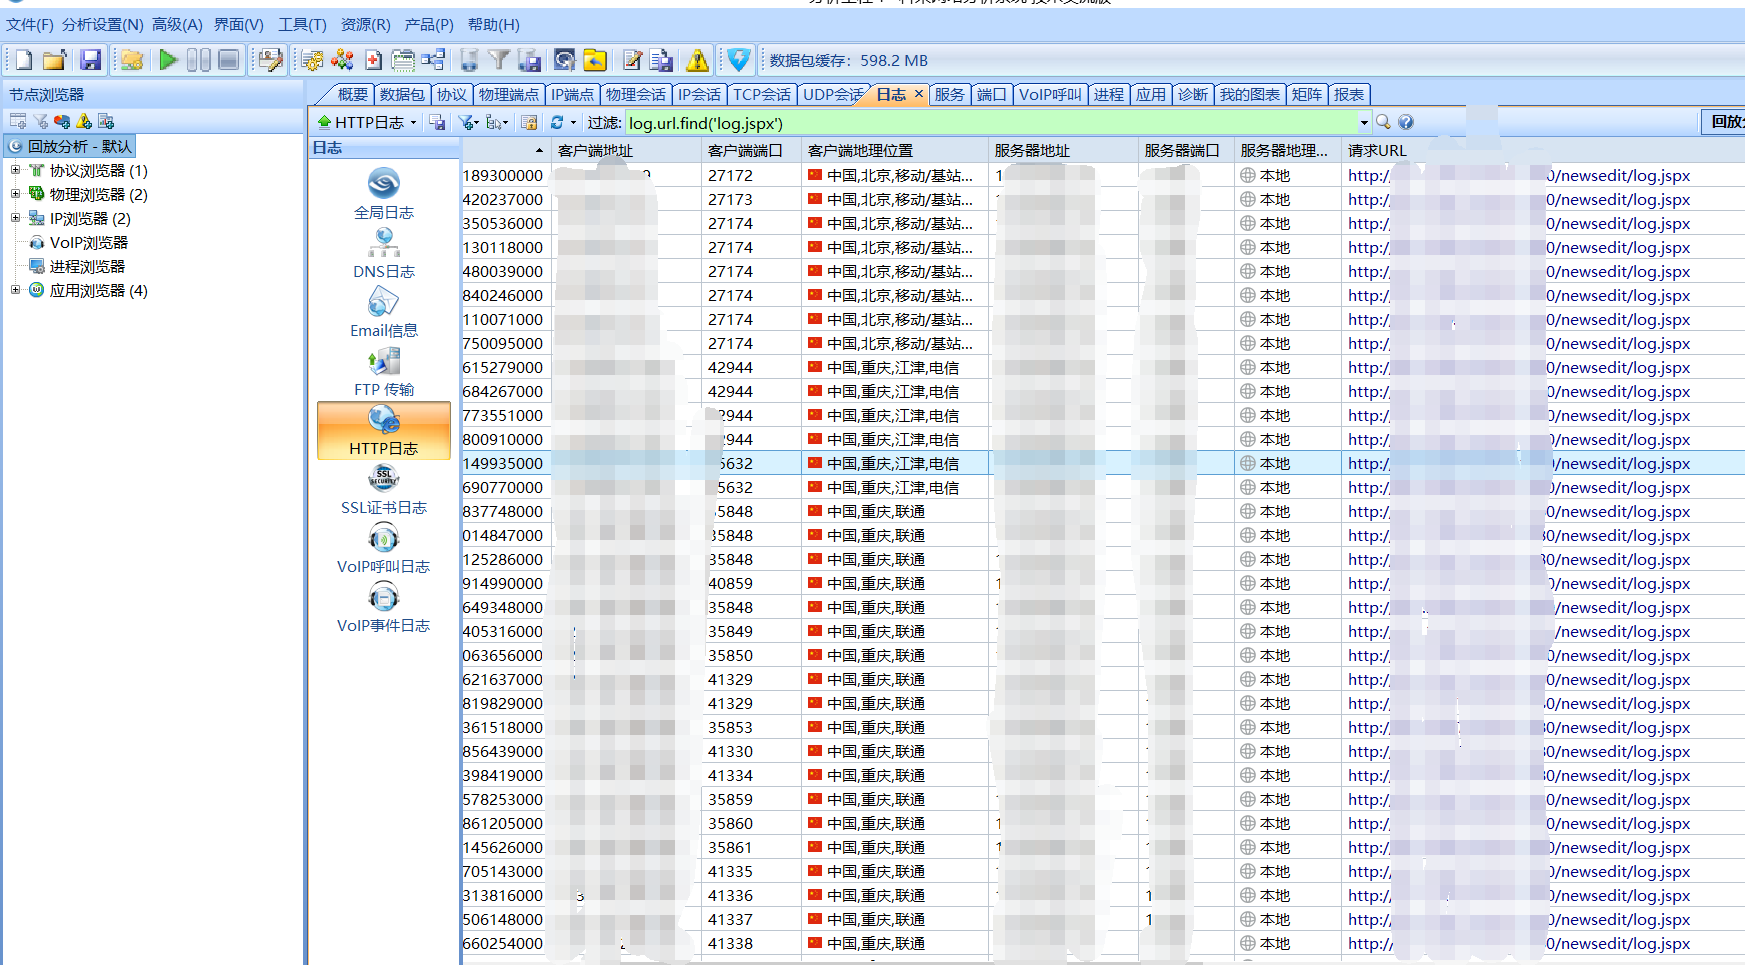Click the save log icon beside HTTP日志

click(x=437, y=122)
